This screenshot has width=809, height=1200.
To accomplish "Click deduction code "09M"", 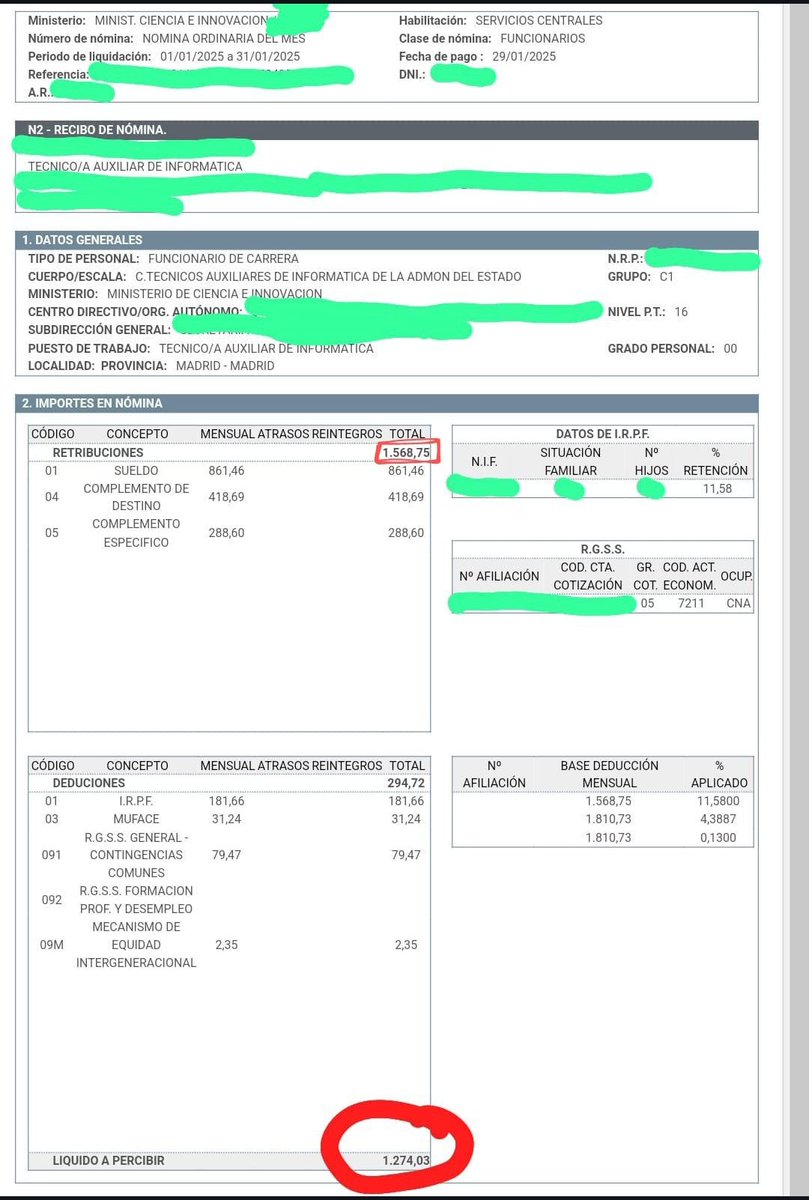I will (x=53, y=945).
